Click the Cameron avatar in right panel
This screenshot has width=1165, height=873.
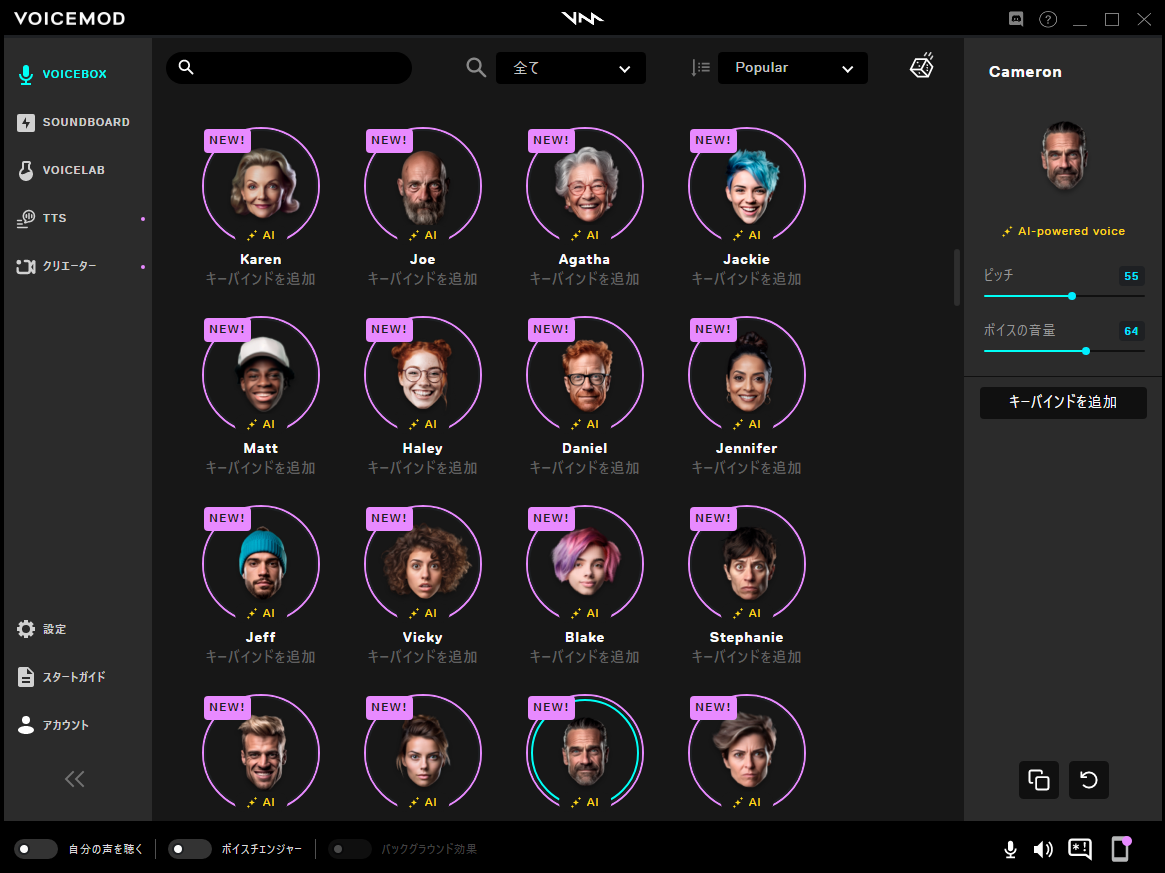click(x=1064, y=156)
